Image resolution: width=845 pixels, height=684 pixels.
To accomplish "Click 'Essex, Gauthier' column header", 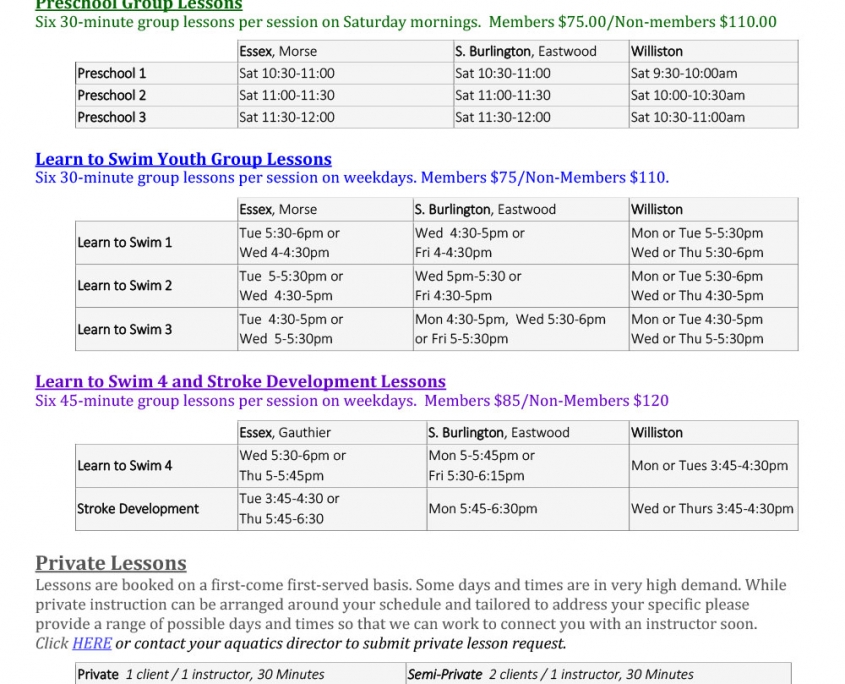I will [332, 433].
